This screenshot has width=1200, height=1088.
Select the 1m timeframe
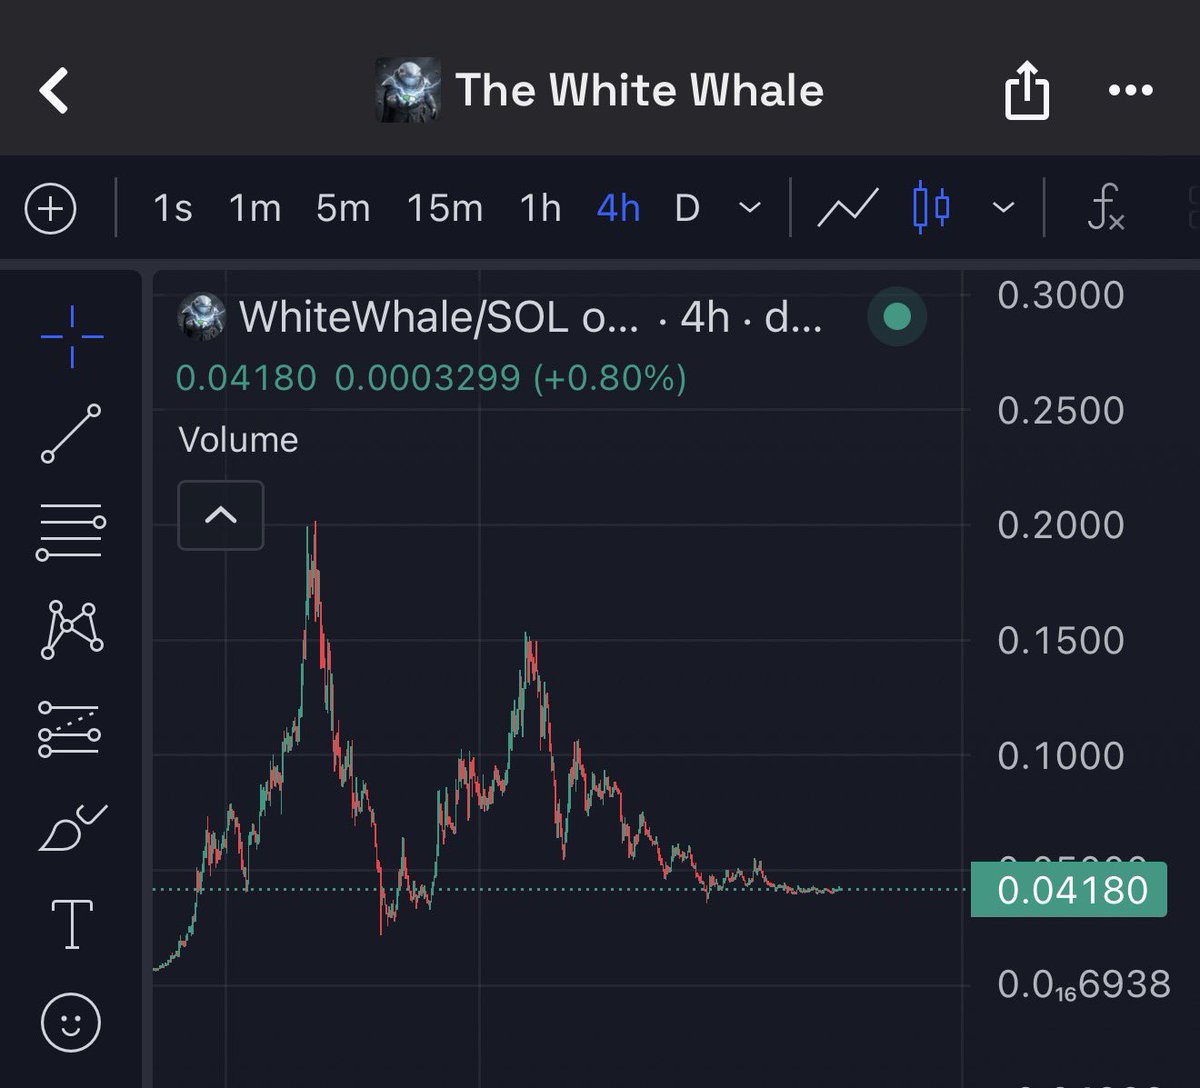(255, 209)
